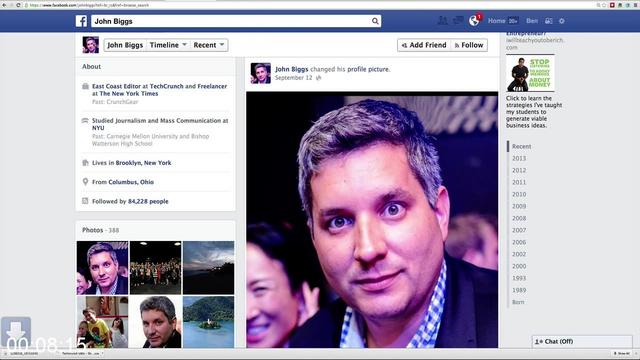
Task: Jump to 2013 in timeline
Action: pos(519,158)
